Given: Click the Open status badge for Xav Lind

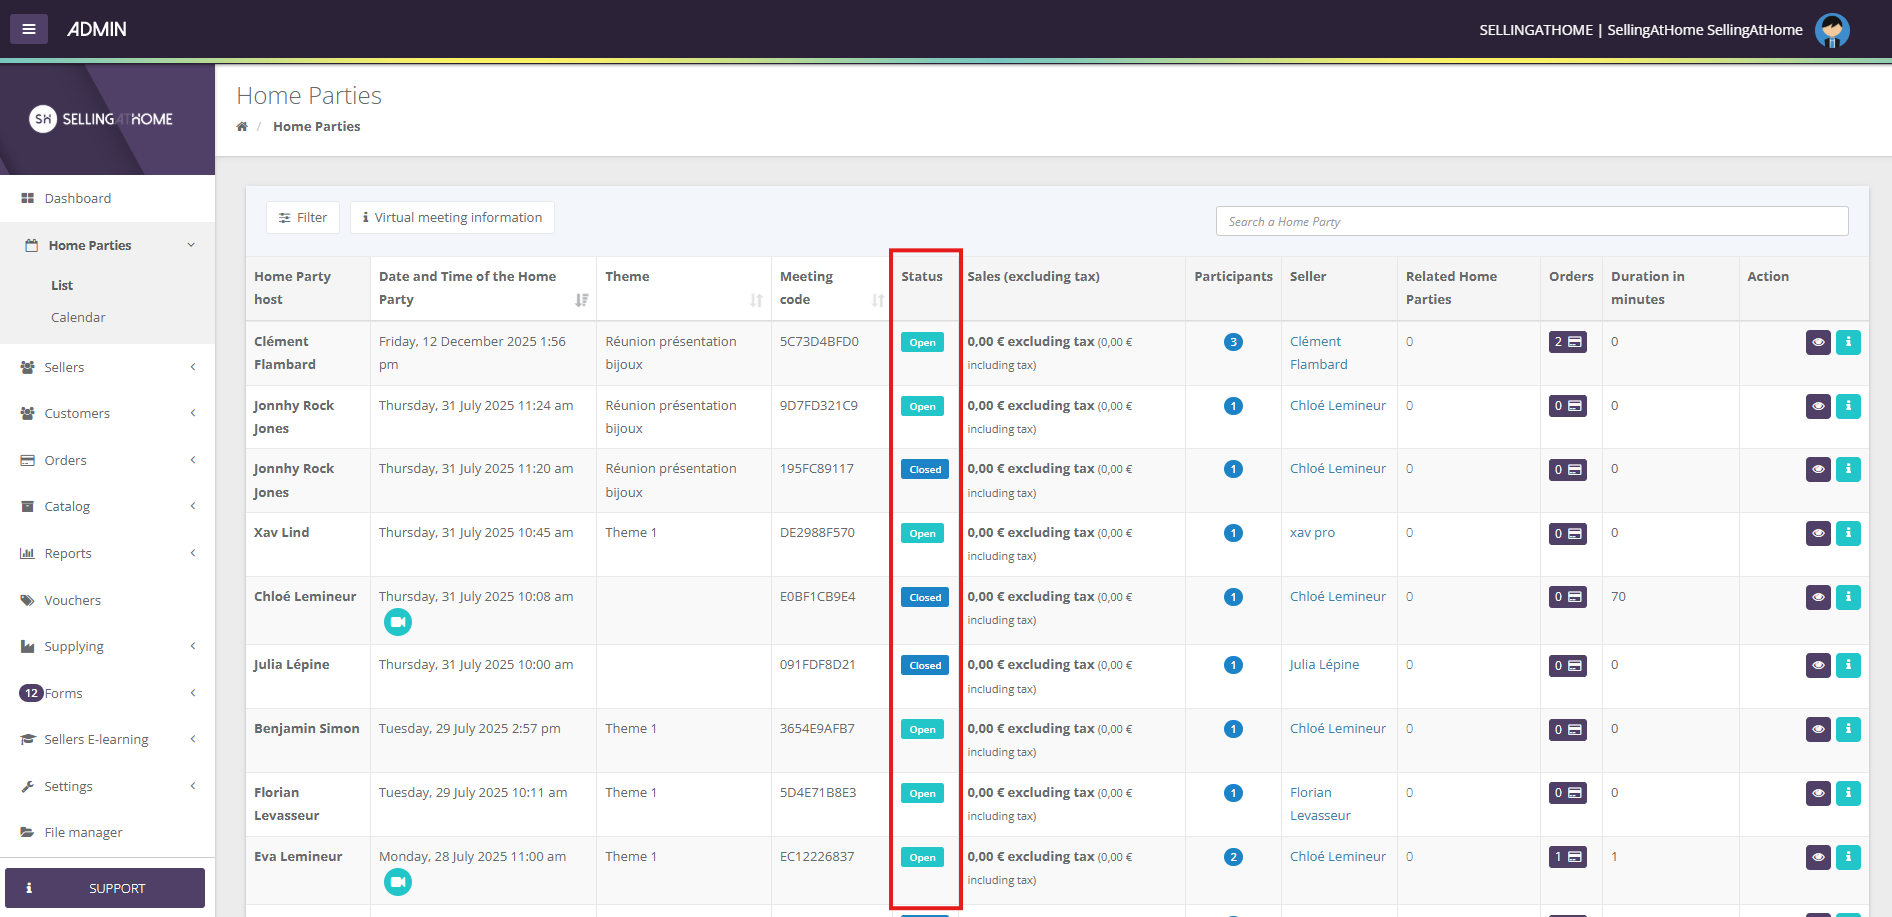Looking at the screenshot, I should pos(922,534).
